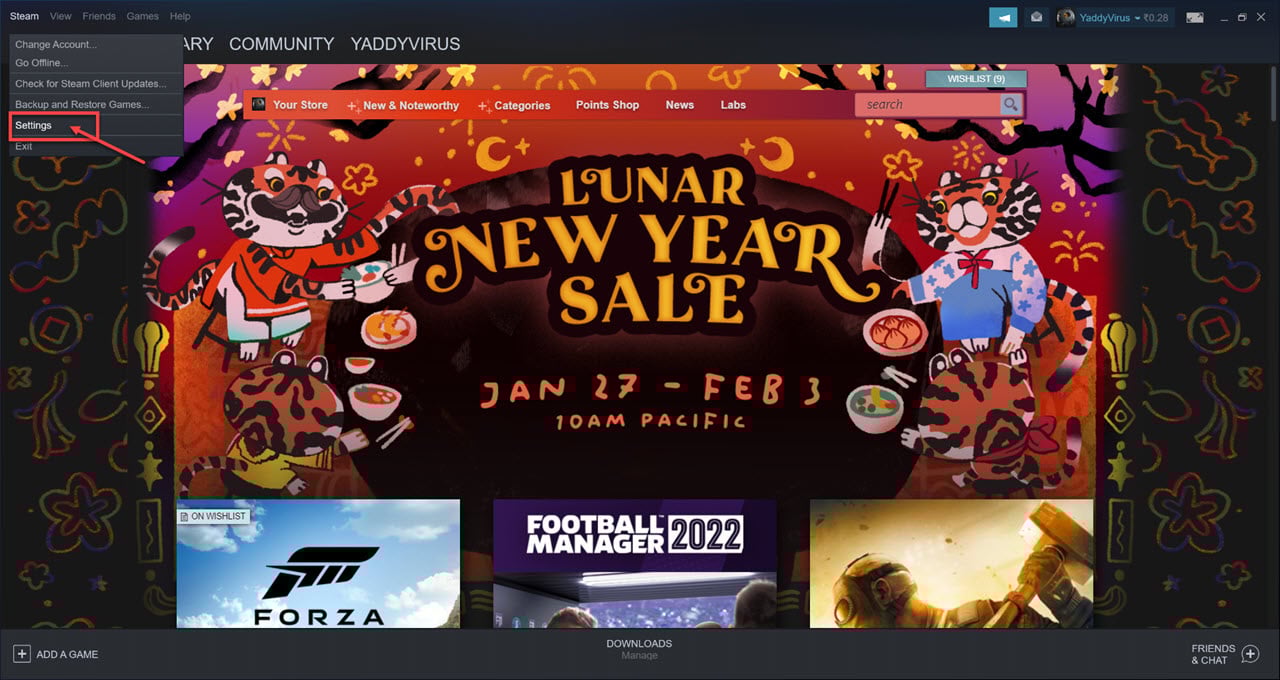Open Downloads Manage at bottom
Viewport: 1280px width, 680px height.
[639, 649]
